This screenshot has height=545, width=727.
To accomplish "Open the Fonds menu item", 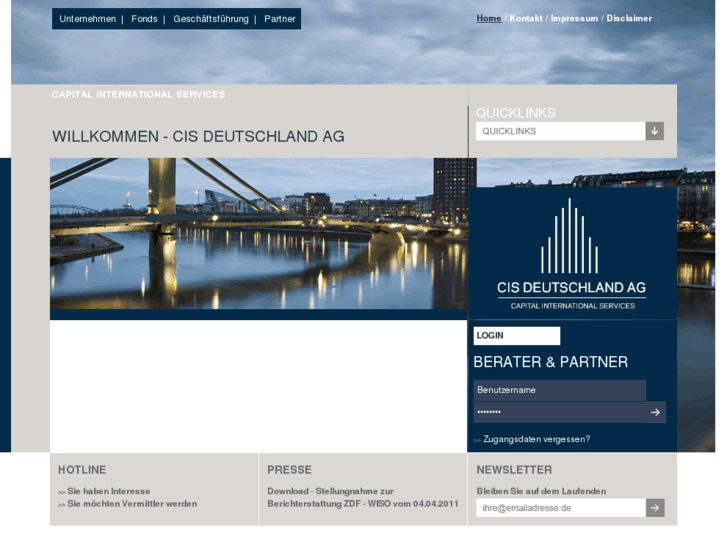I will (x=144, y=19).
